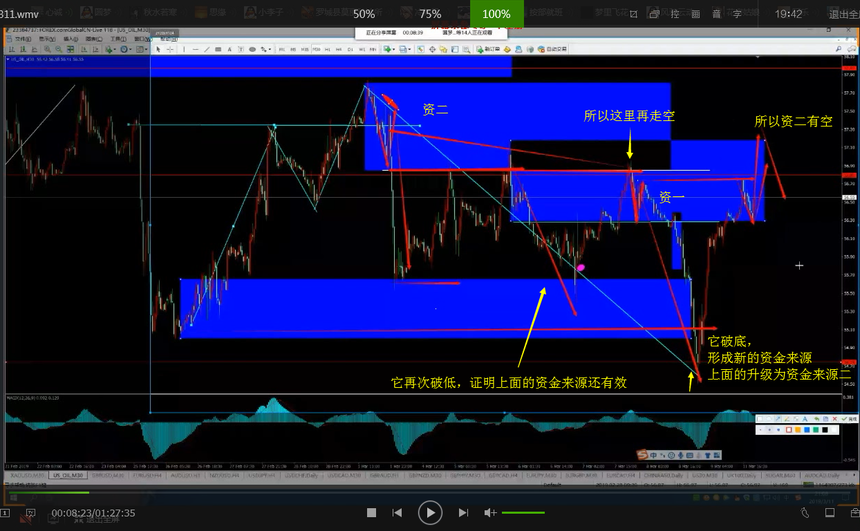Image resolution: width=860 pixels, height=531 pixels.
Task: Click the chat bubble icon bottom-left
Action: (x=31, y=513)
